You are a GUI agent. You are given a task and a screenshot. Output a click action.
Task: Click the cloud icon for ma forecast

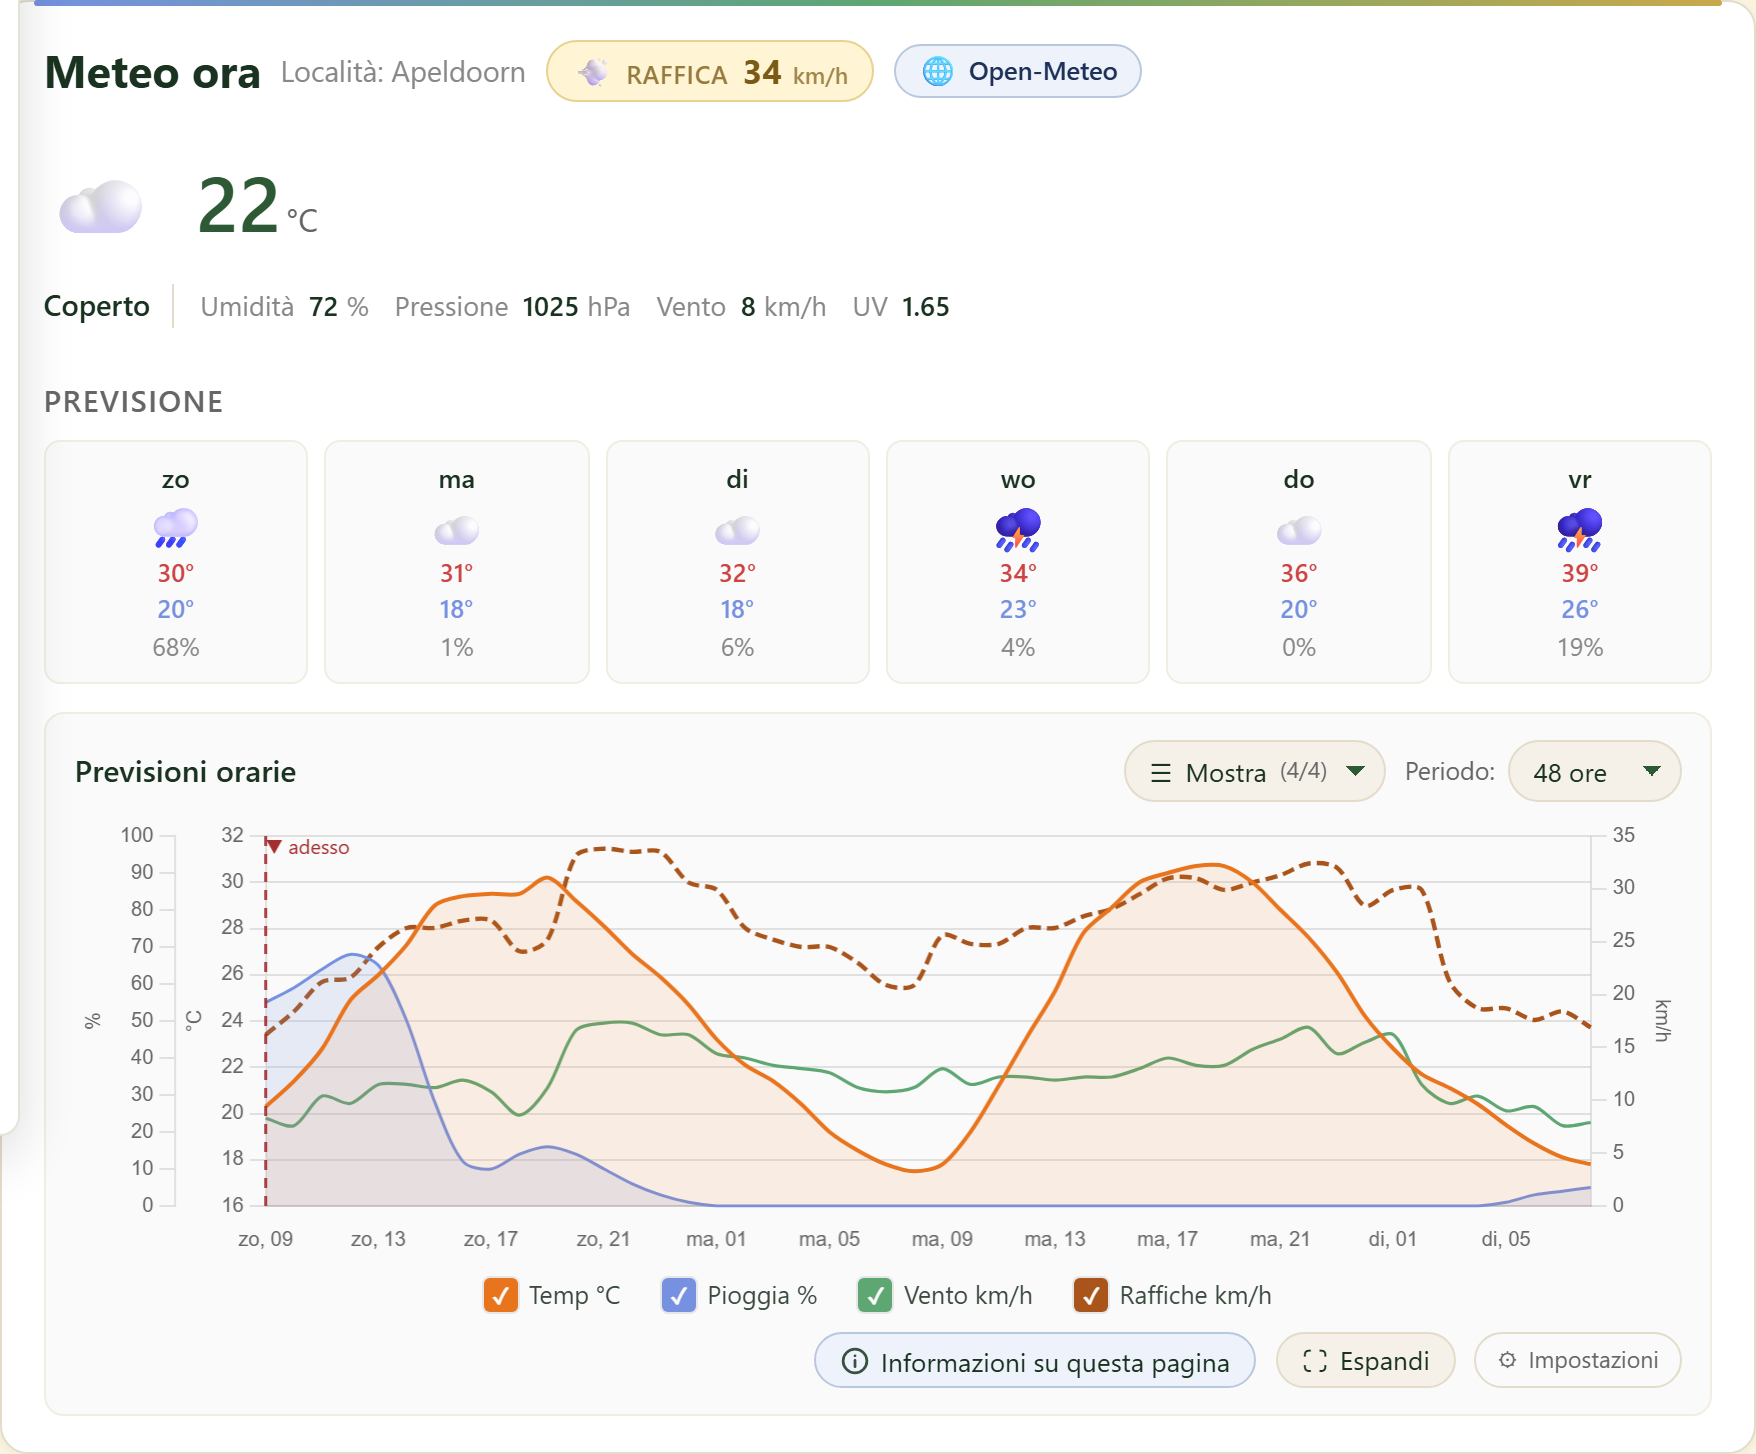point(457,530)
